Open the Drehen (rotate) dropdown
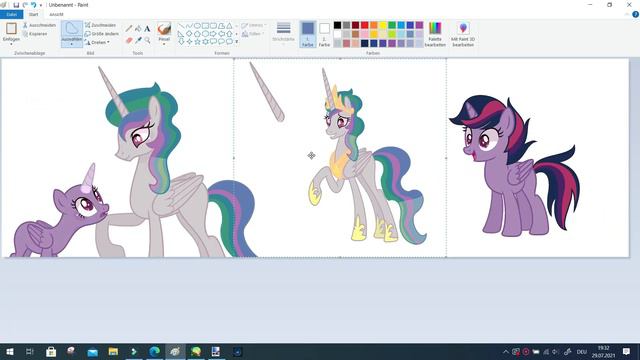640x360 pixels. pyautogui.click(x=97, y=42)
